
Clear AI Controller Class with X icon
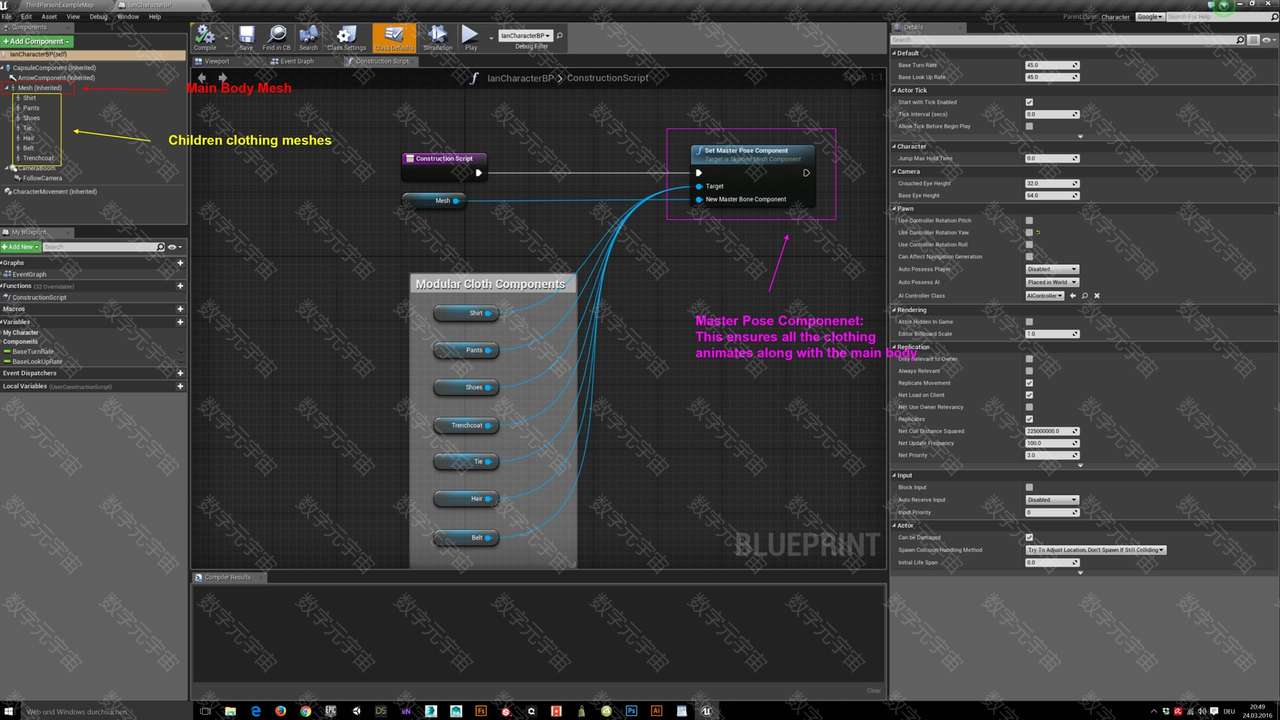pyautogui.click(x=1097, y=296)
